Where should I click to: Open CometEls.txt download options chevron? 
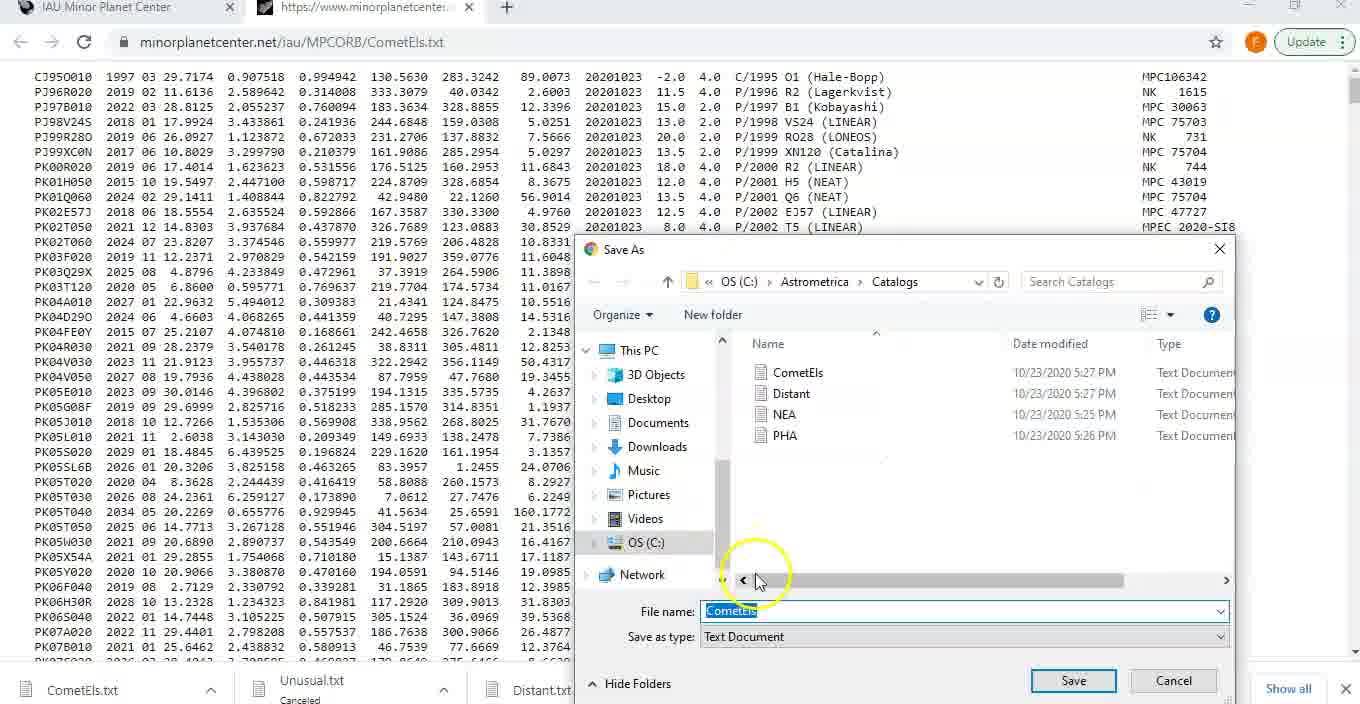pos(211,690)
